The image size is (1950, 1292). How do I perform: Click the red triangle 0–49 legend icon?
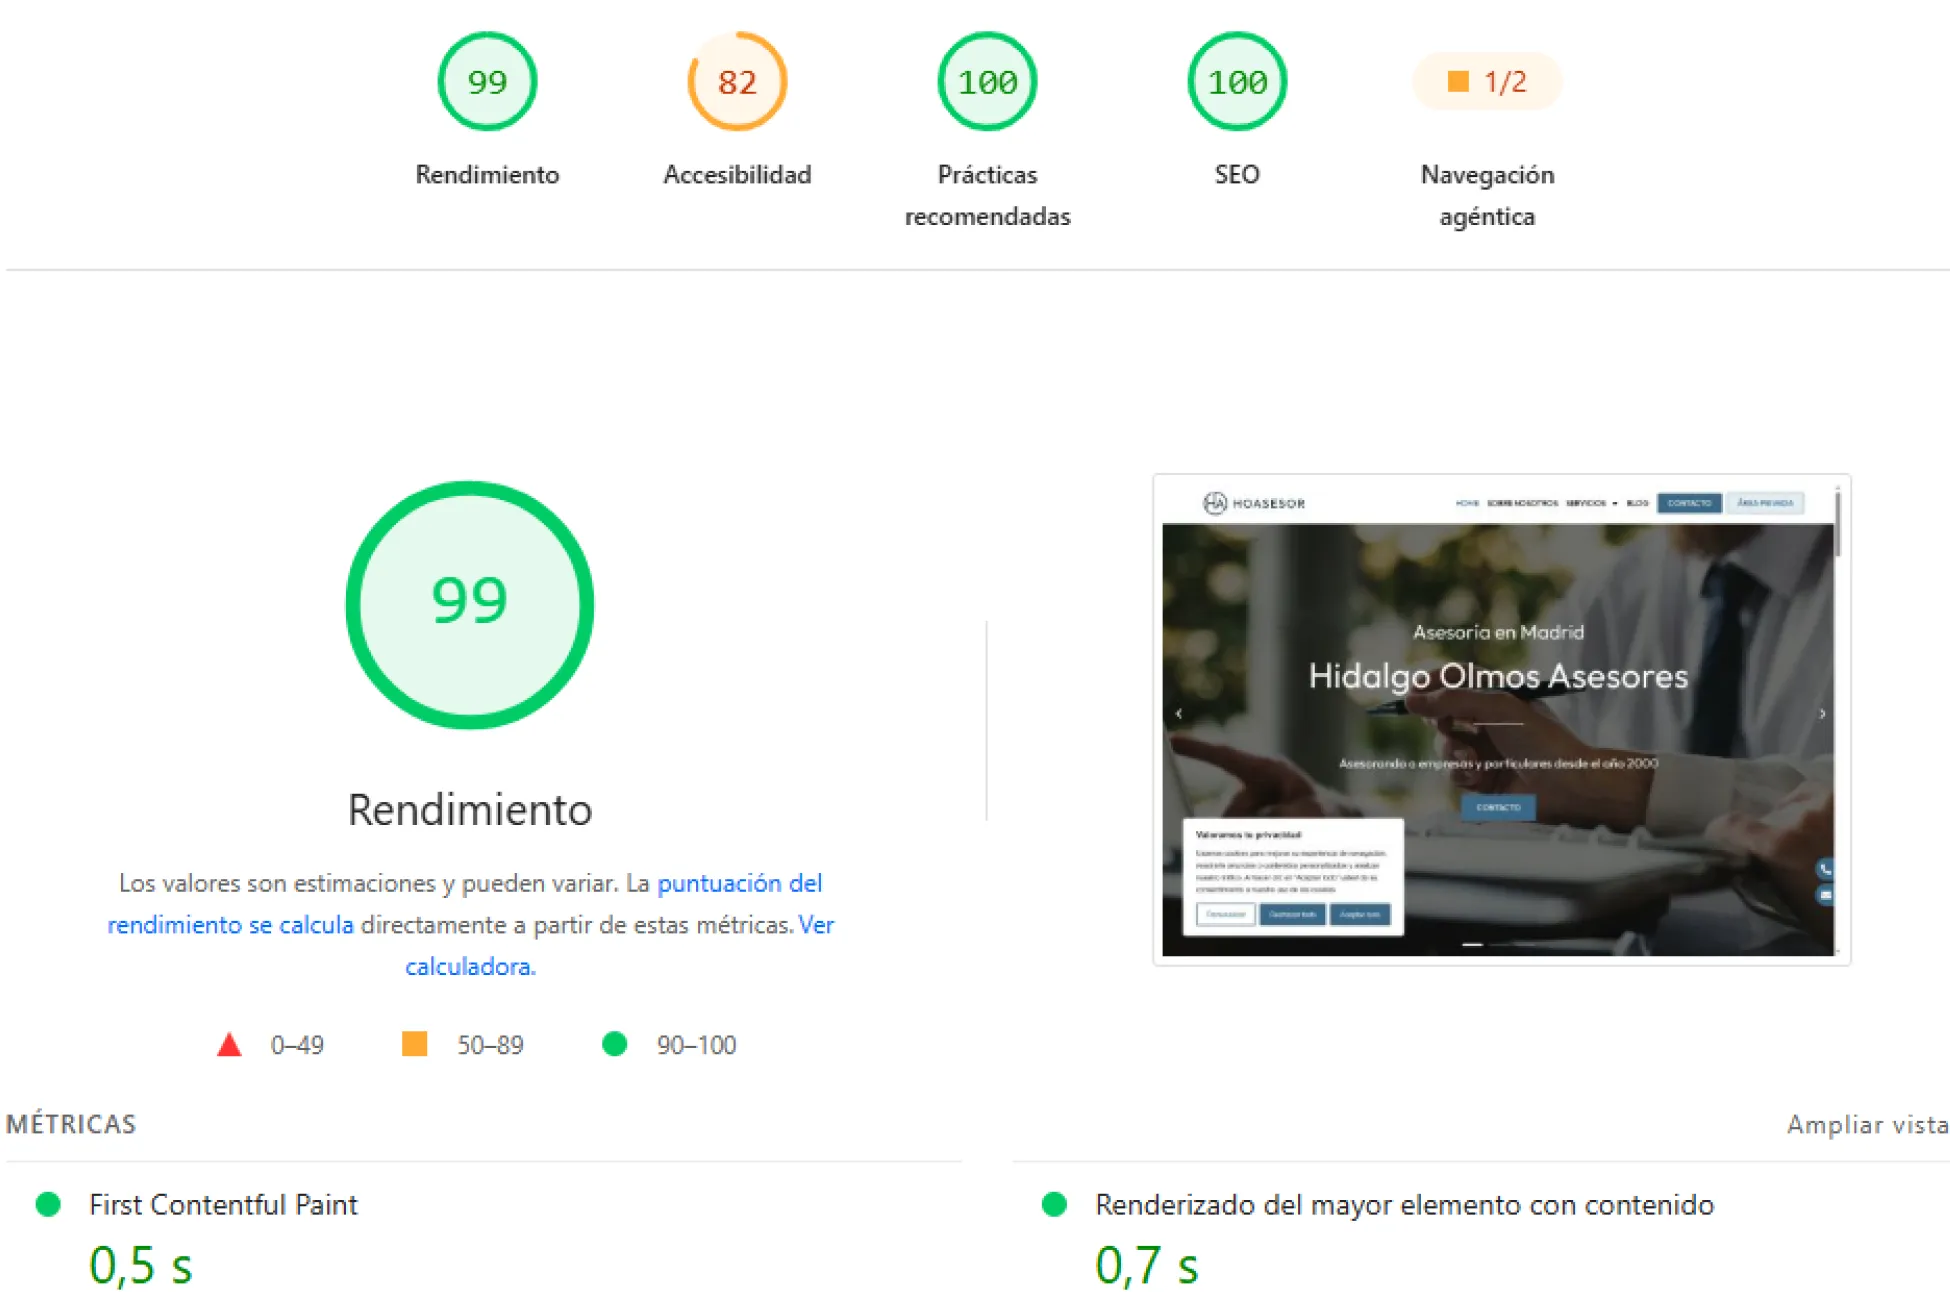(x=229, y=1045)
